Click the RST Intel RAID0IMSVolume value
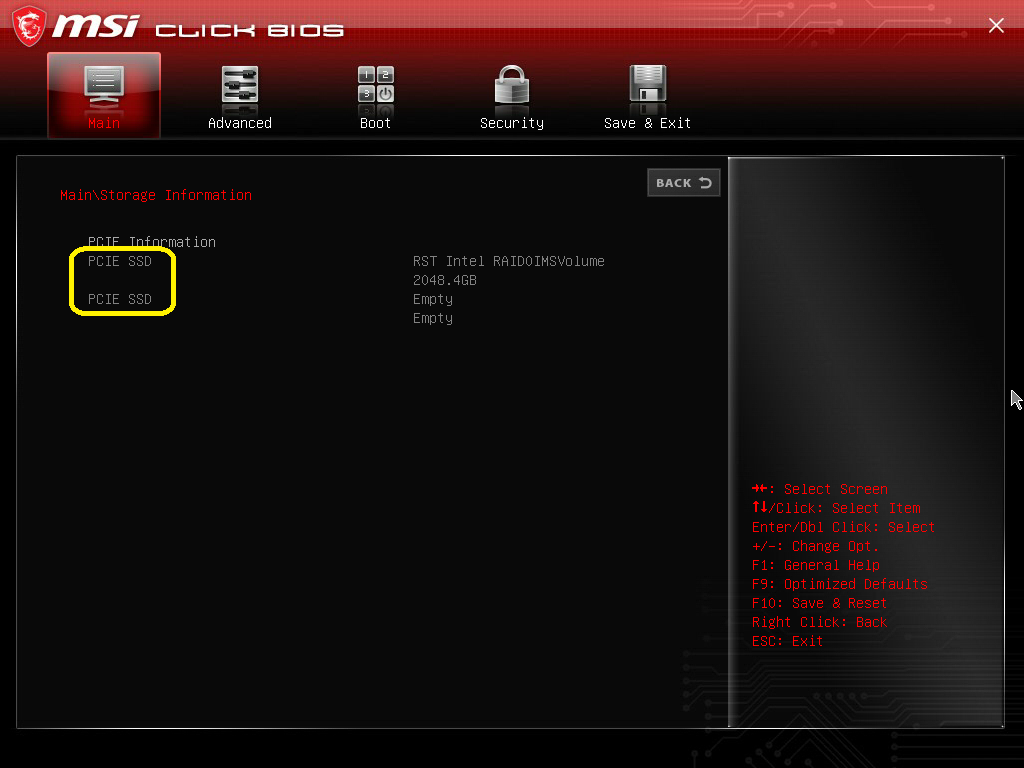Image resolution: width=1024 pixels, height=768 pixels. 509,261
